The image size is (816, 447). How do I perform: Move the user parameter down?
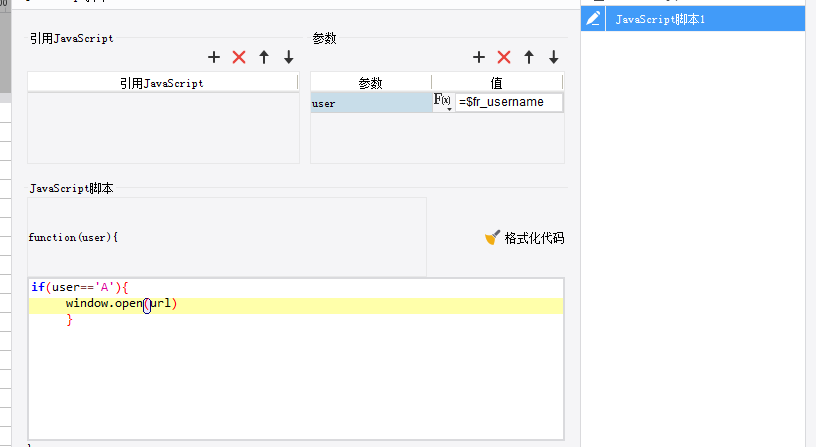pos(554,57)
